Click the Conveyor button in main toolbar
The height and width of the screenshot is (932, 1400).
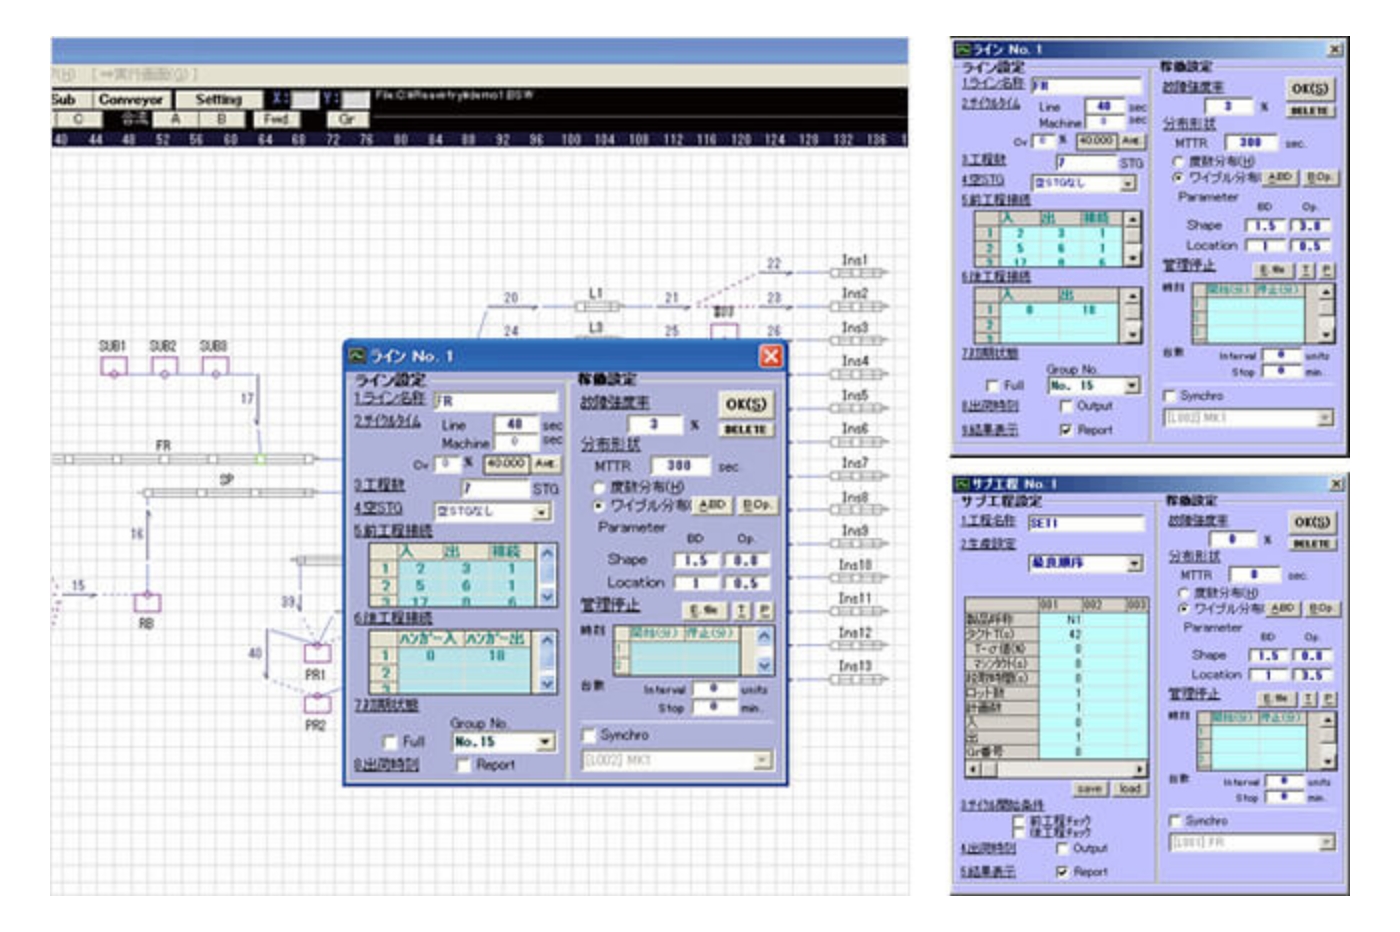point(131,100)
